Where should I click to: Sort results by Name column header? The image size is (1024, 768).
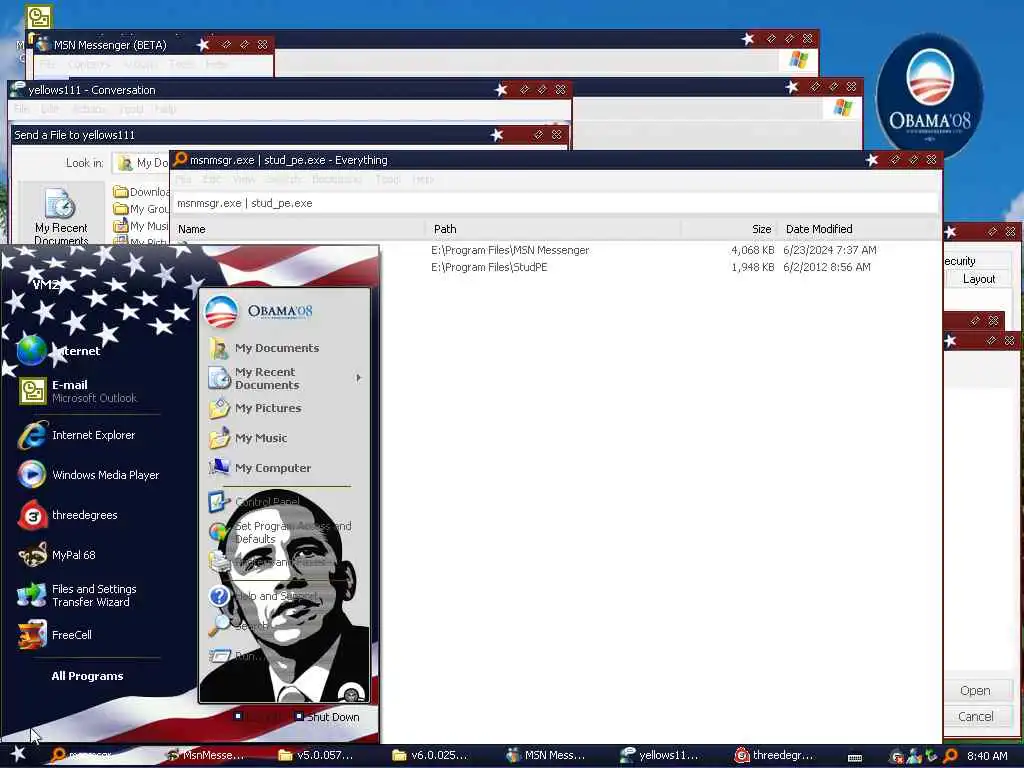pyautogui.click(x=298, y=229)
